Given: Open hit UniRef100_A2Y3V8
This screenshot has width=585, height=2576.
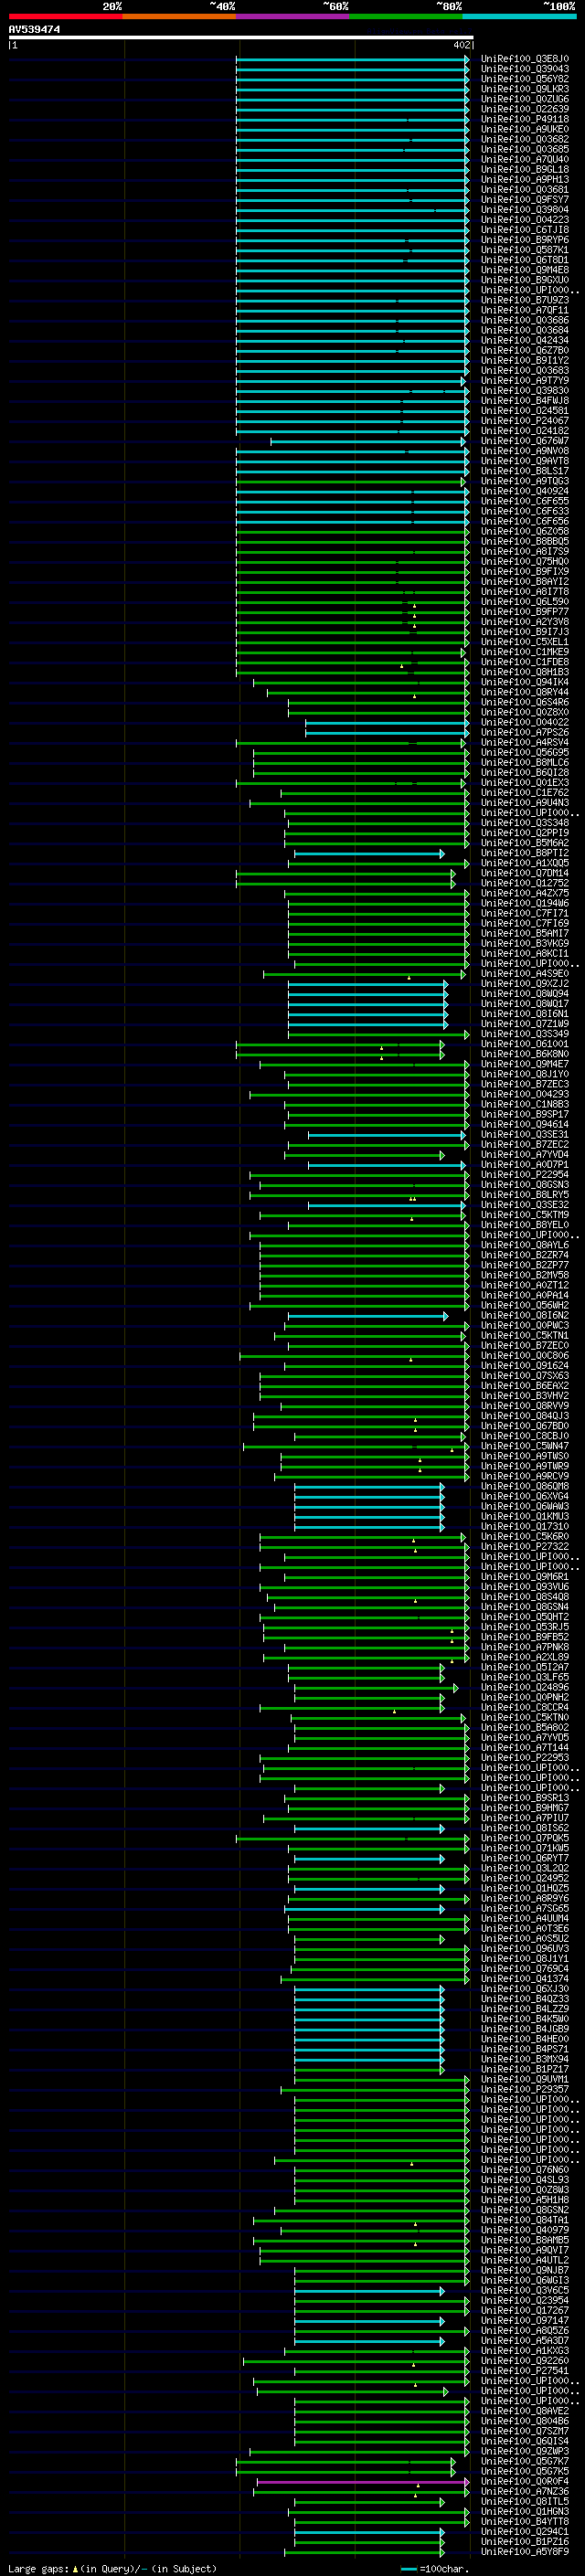Looking at the screenshot, I should click(x=525, y=622).
